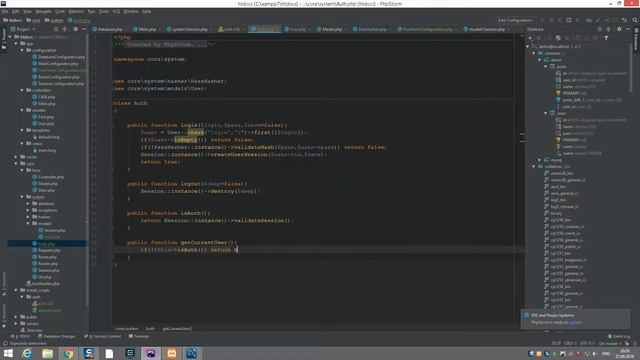The height and width of the screenshot is (360, 640).
Task: Click the Git master branch indicator
Action: 610,343
